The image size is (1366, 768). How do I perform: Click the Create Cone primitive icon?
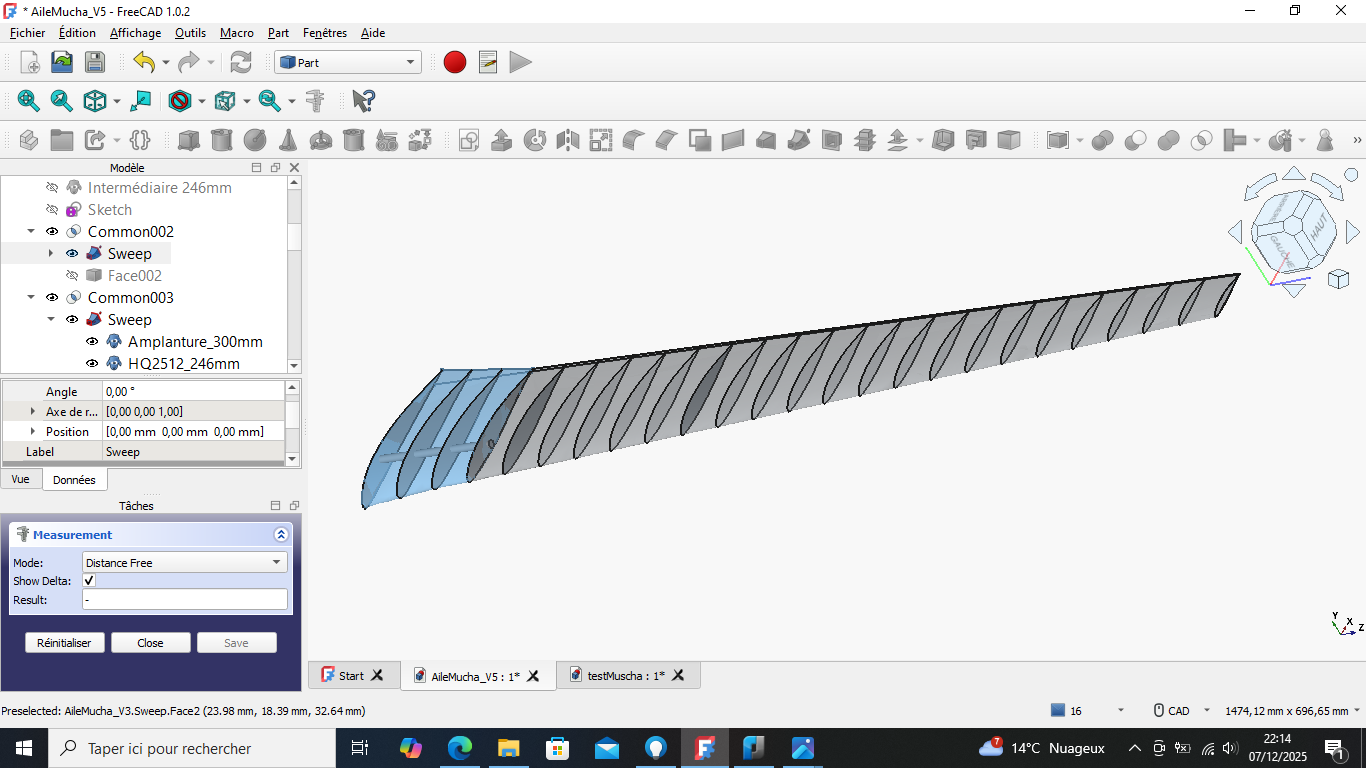click(288, 140)
